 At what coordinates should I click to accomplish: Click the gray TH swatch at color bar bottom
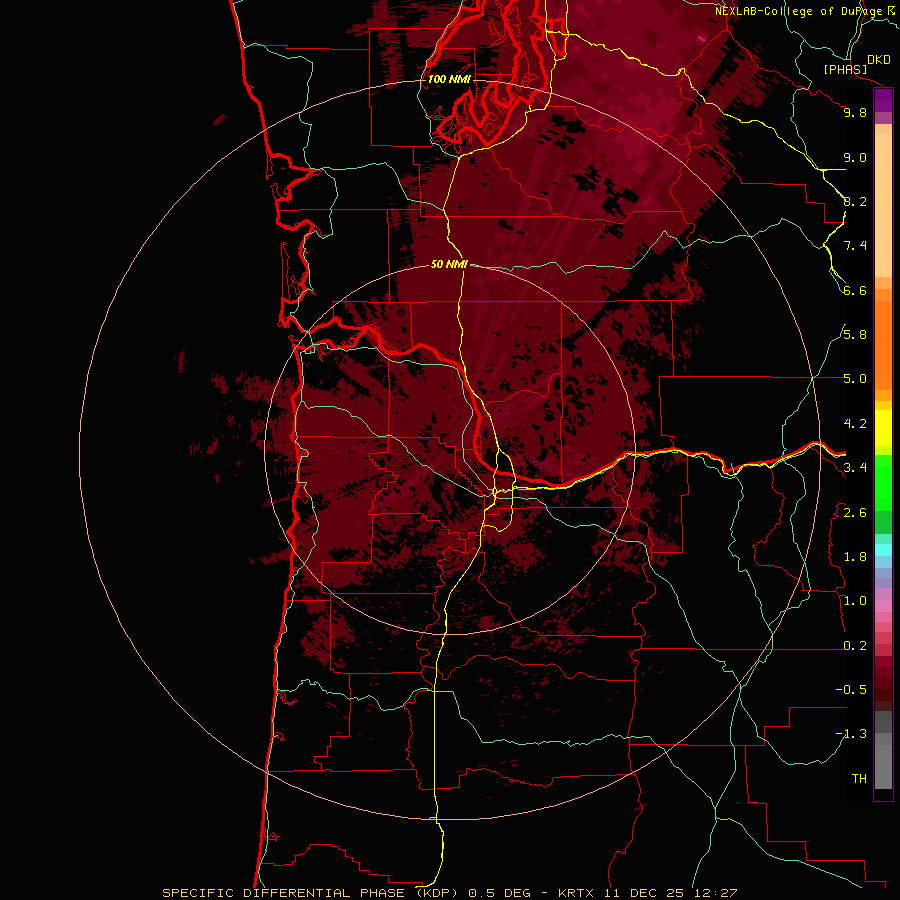coord(883,768)
